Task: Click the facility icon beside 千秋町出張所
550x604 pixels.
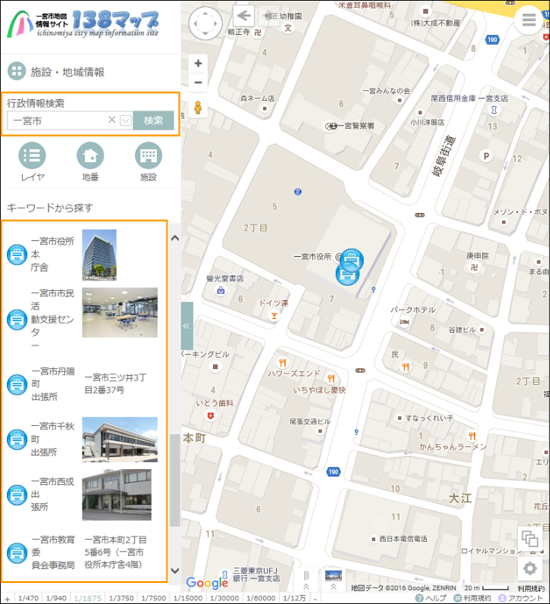Action: (17, 440)
